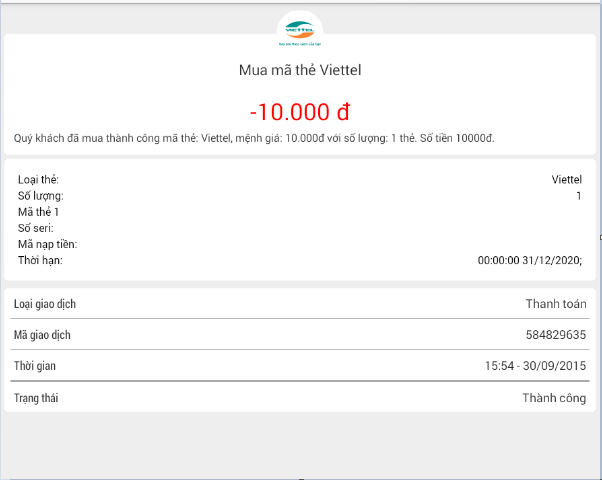This screenshot has width=602, height=484.
Task: Click the "Thời gian" row label
Action: coord(35,366)
